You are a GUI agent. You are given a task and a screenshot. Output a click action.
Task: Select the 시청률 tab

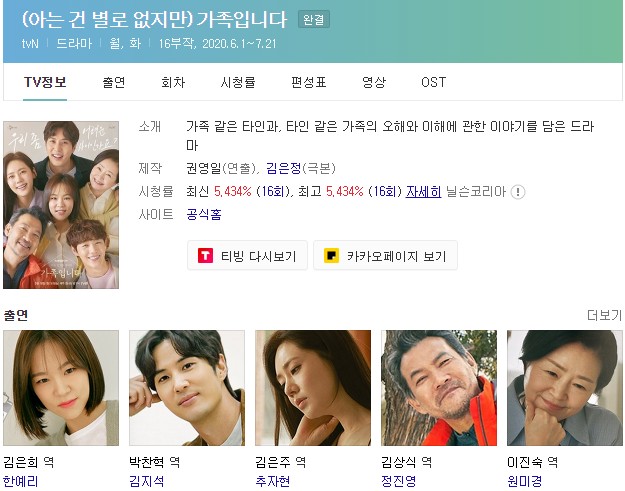click(238, 82)
